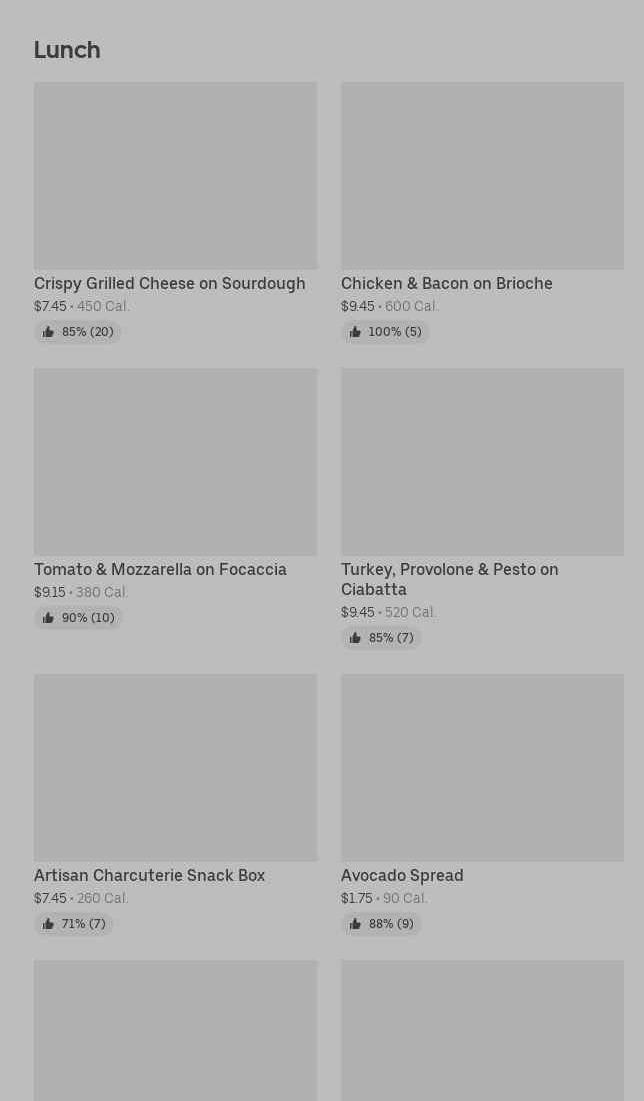Click thumbs-up icon under Artisan Charcuterie Snack Box
This screenshot has width=644, height=1101.
(48, 924)
